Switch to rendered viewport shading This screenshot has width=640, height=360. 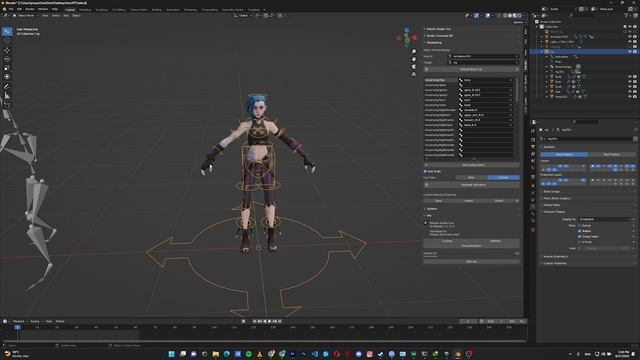pos(519,16)
